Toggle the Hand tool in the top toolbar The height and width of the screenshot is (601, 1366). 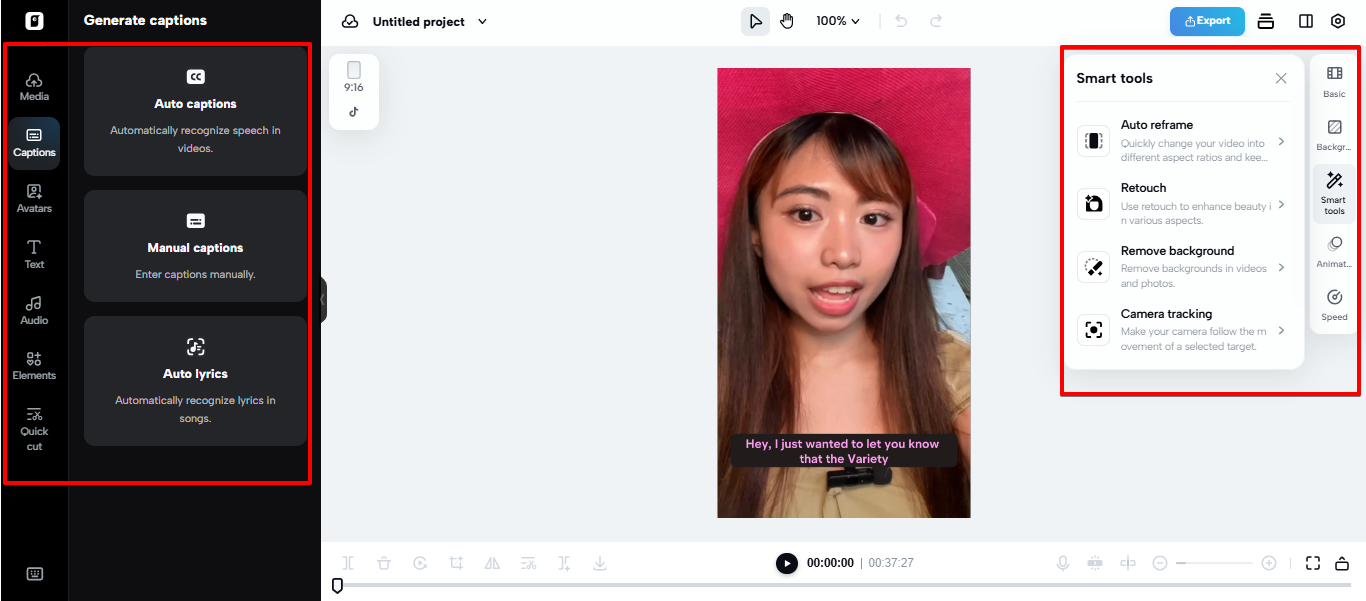(x=787, y=20)
